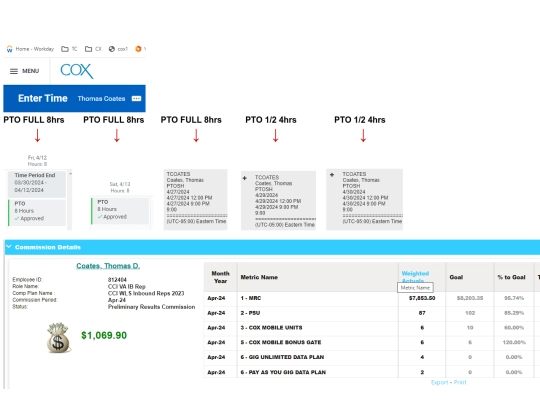Viewport: 540px width, 405px height.
Task: Open the hamburger MENU button
Action: (24, 71)
